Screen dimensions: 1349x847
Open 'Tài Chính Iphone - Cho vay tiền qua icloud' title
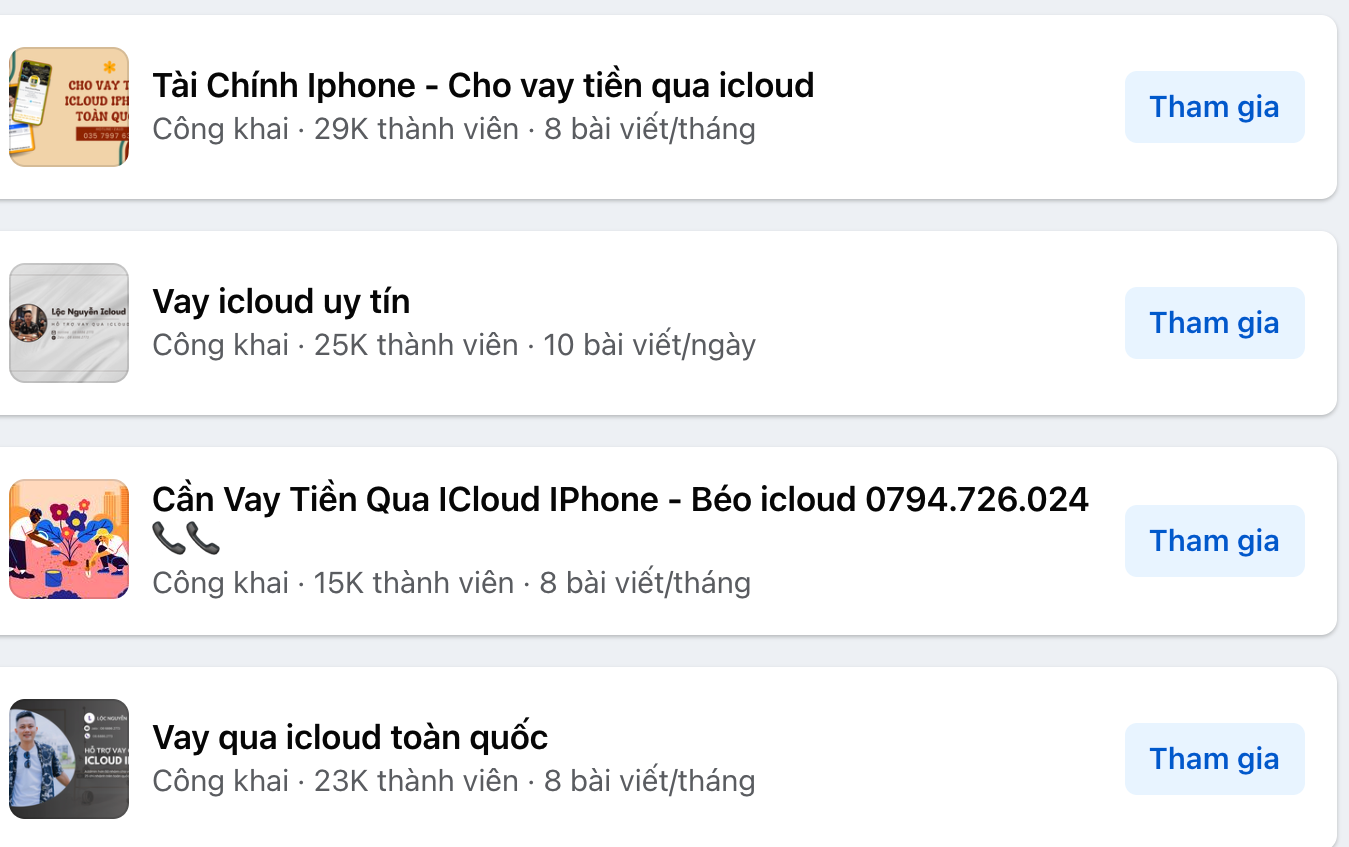[x=483, y=85]
